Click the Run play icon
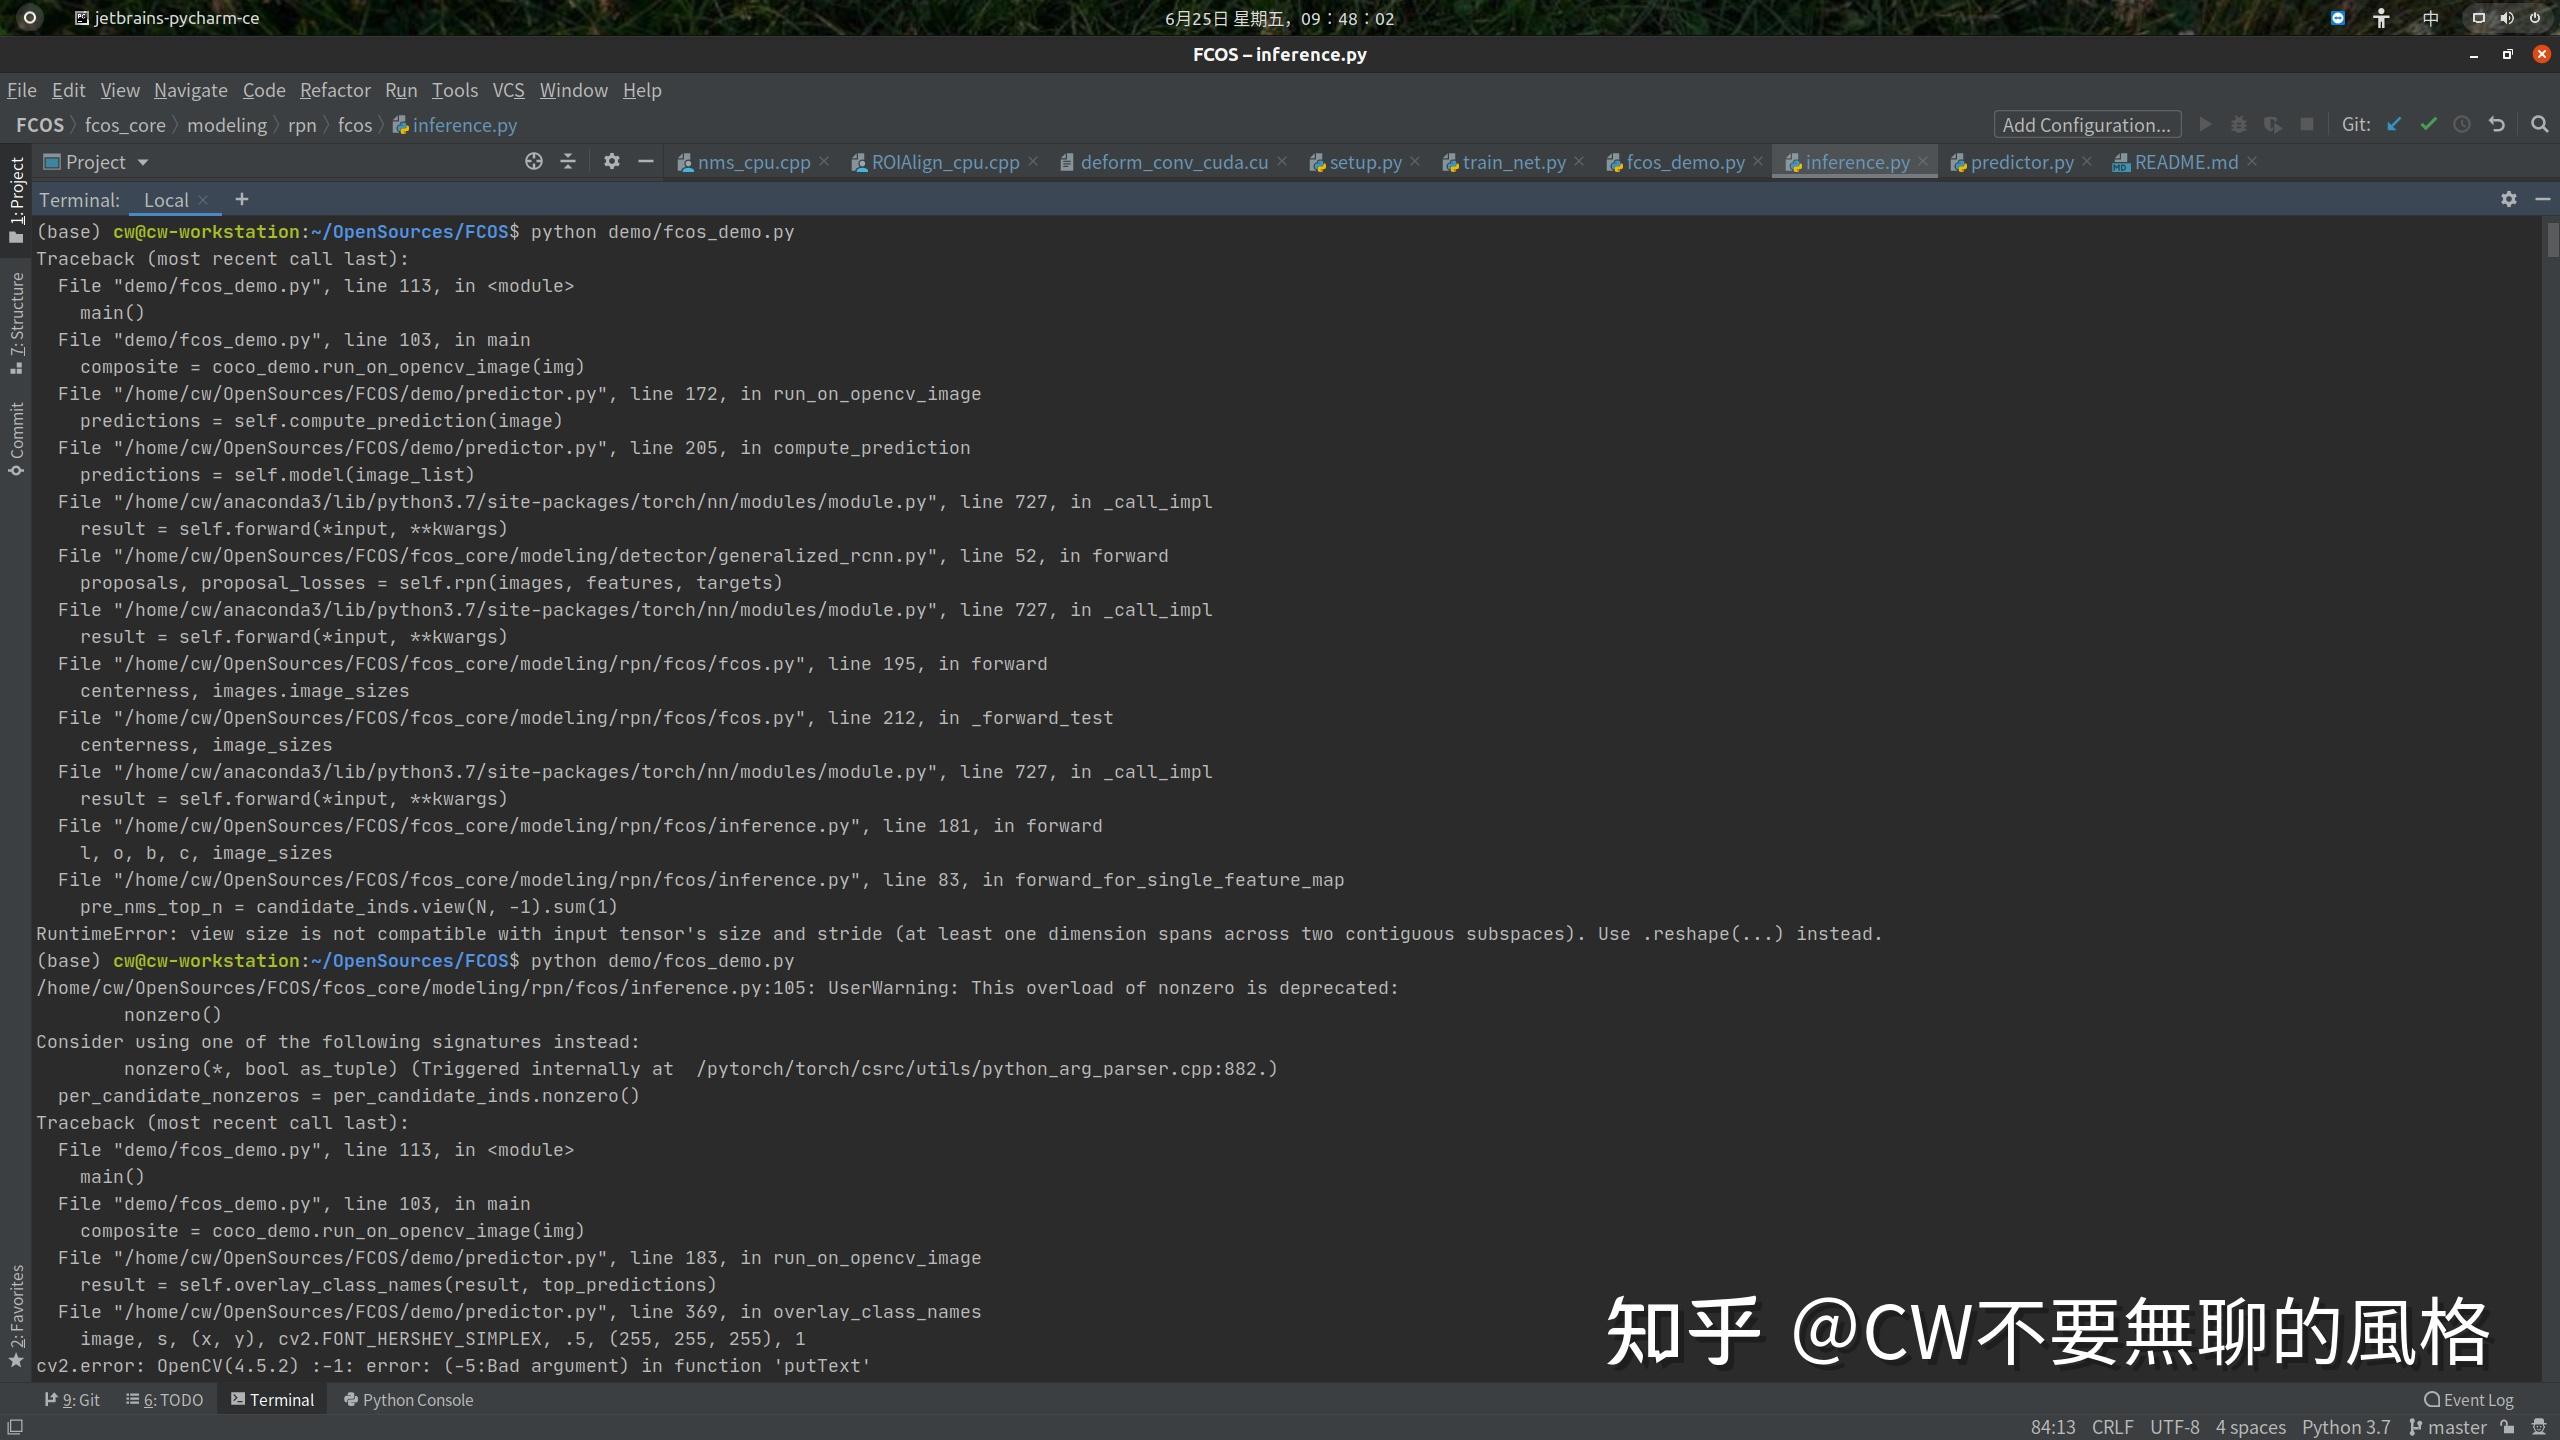The width and height of the screenshot is (2560, 1440). click(2205, 125)
